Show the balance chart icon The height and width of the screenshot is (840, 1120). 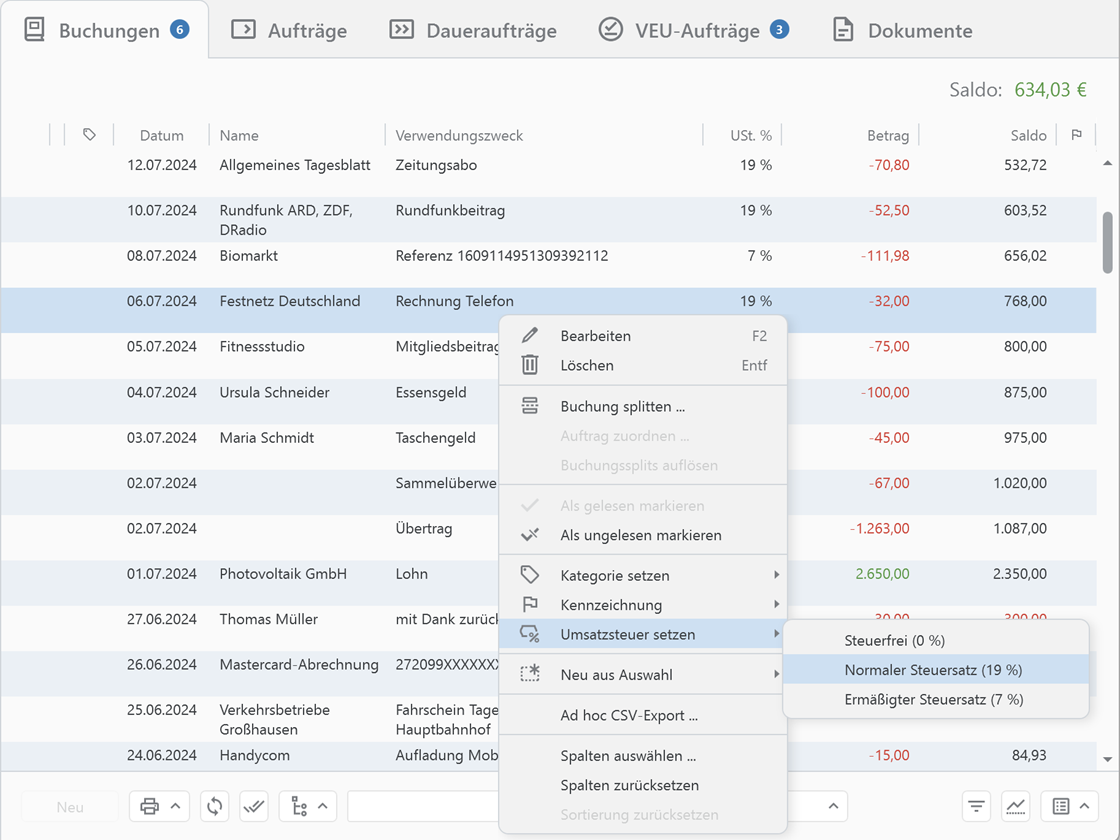1015,806
